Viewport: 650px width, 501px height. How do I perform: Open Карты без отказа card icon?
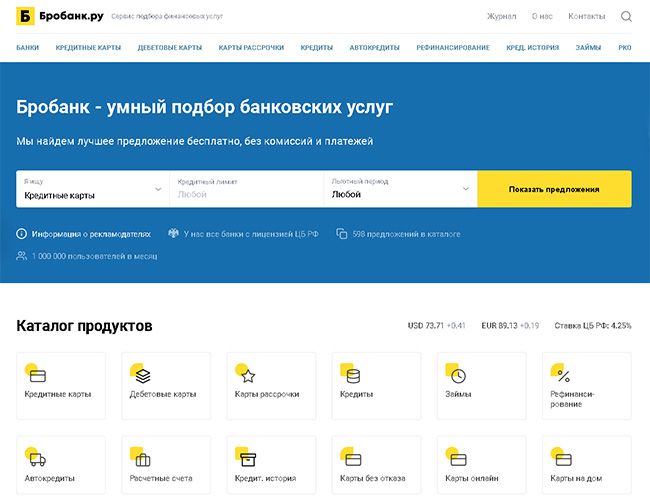[x=351, y=457]
